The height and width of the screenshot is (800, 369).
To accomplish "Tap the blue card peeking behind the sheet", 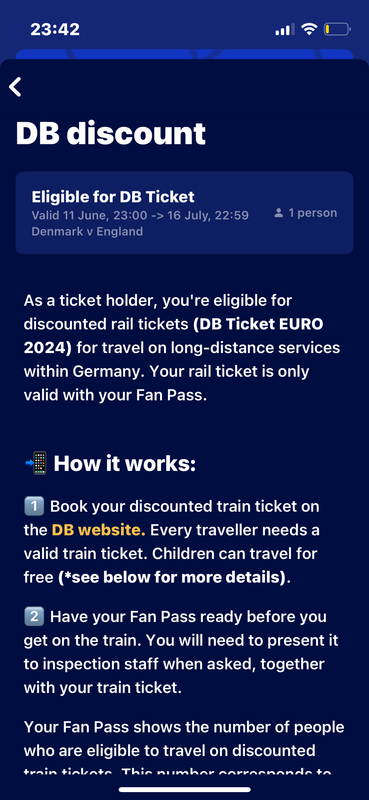I will tap(184, 55).
